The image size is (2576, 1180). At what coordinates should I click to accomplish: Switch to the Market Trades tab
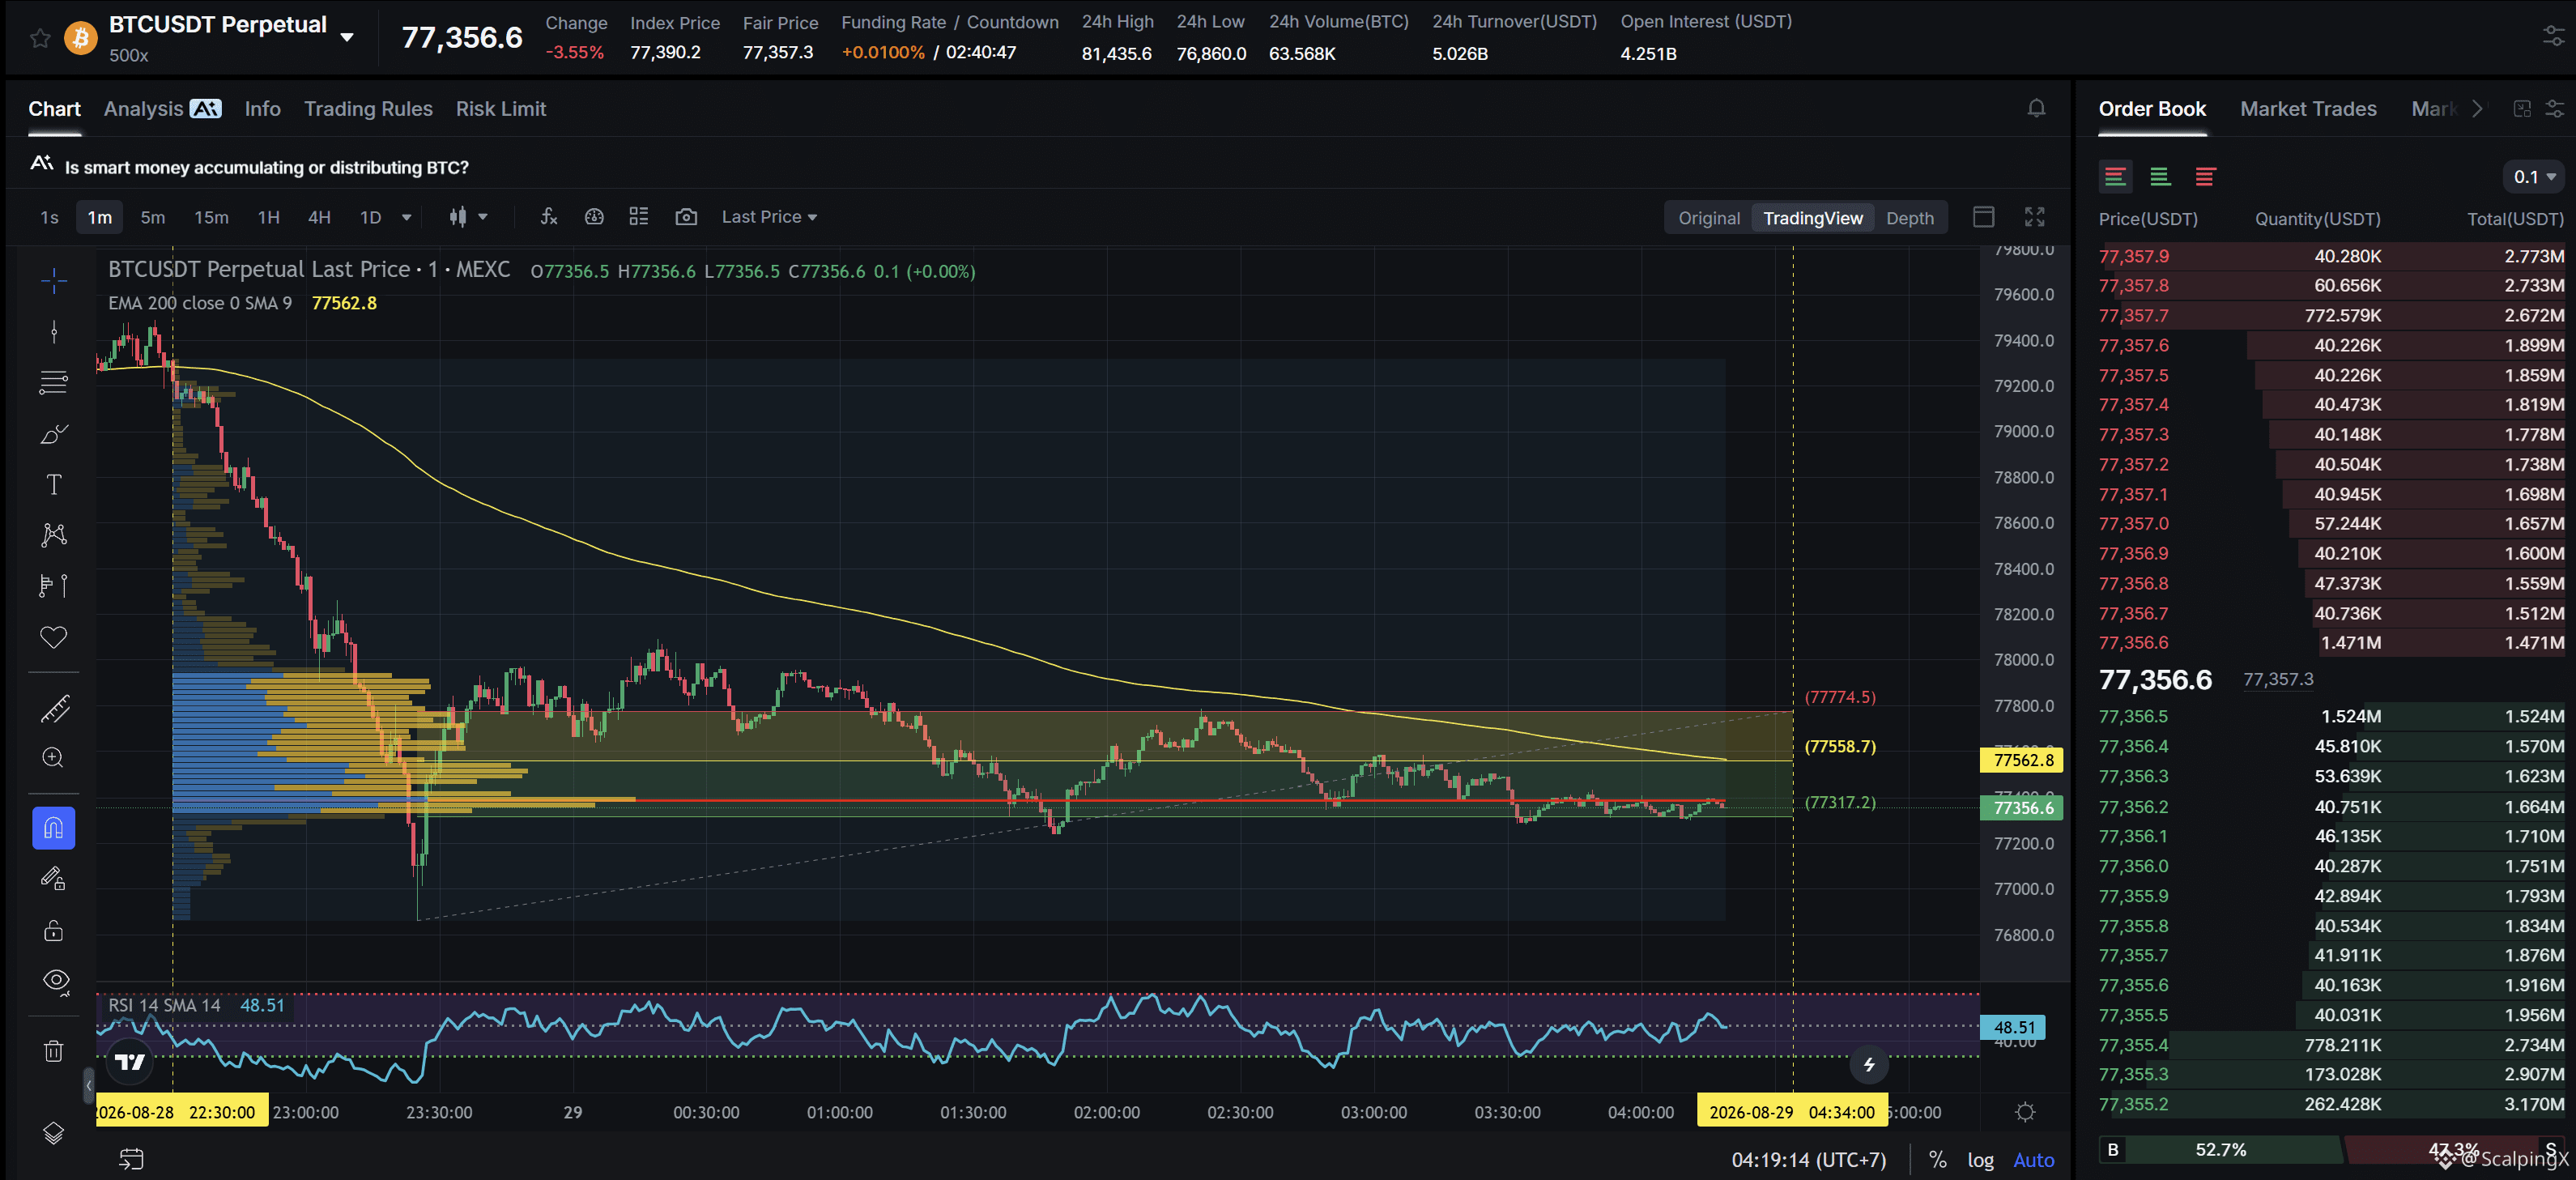click(x=2308, y=109)
